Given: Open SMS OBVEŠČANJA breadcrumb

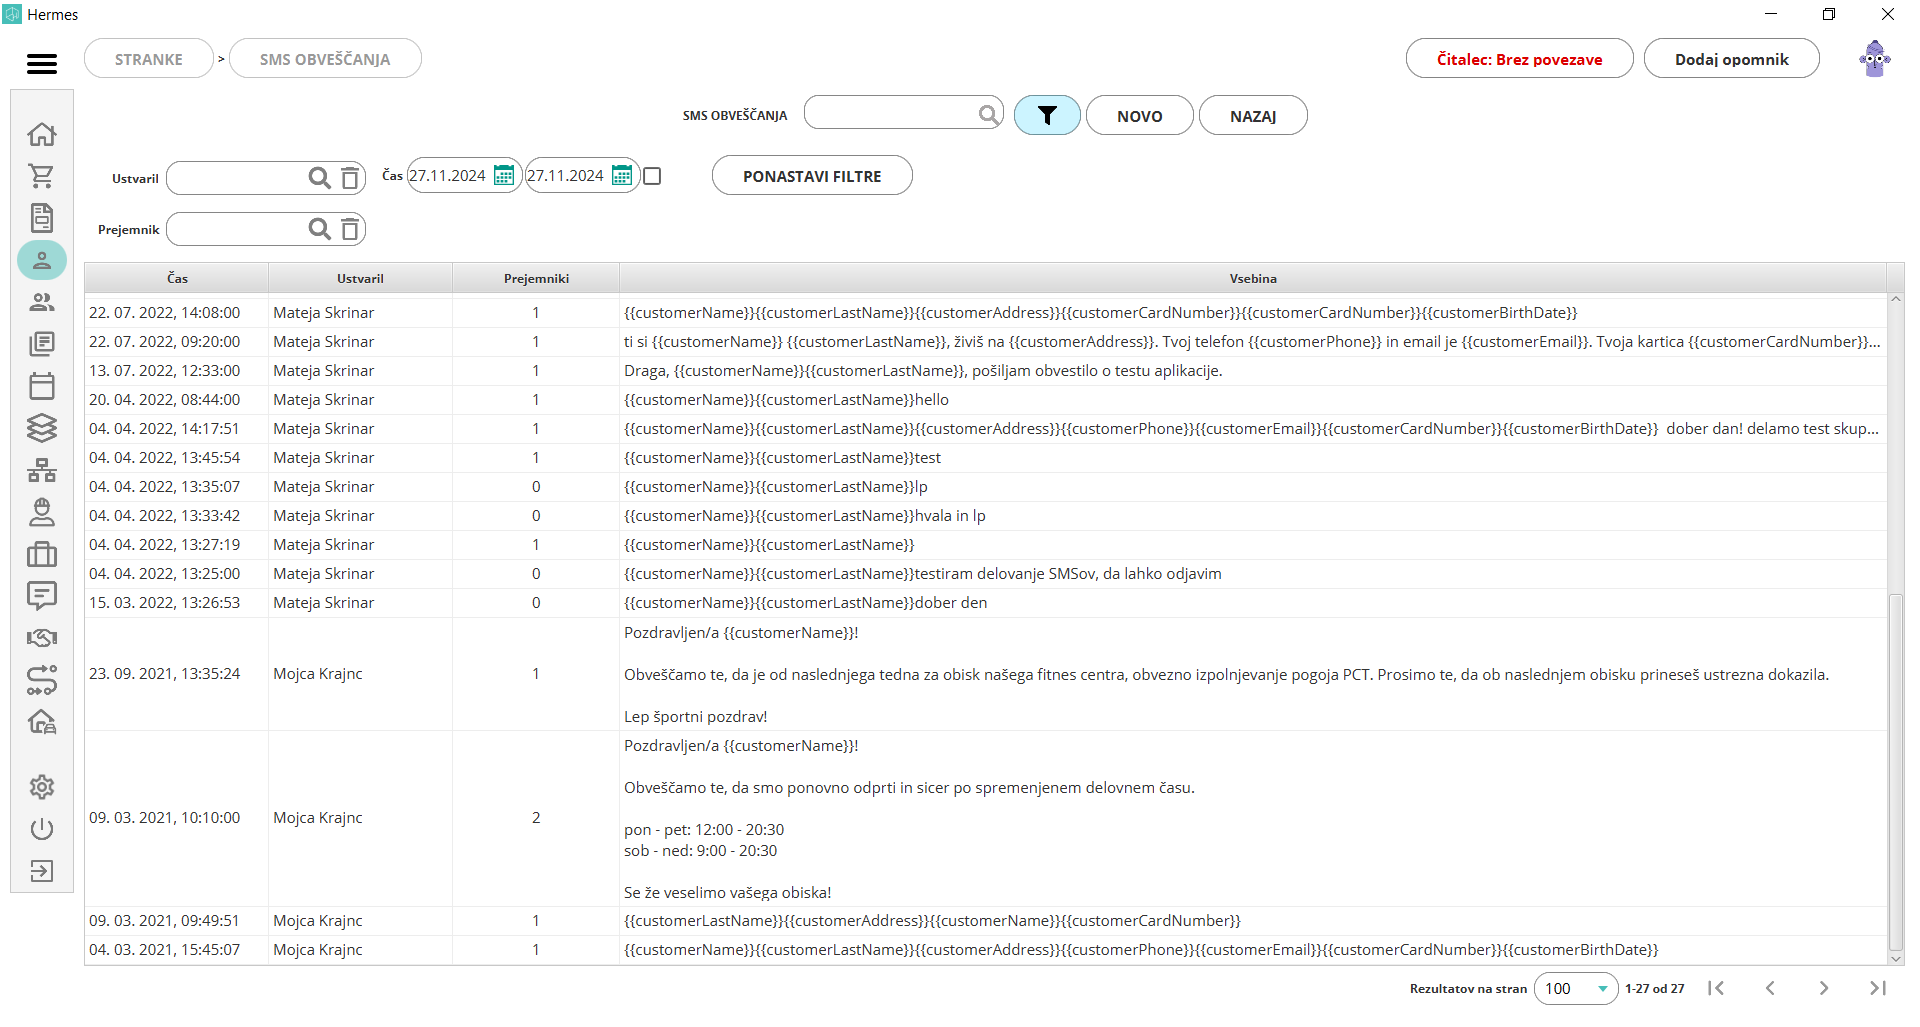Looking at the screenshot, I should (325, 59).
